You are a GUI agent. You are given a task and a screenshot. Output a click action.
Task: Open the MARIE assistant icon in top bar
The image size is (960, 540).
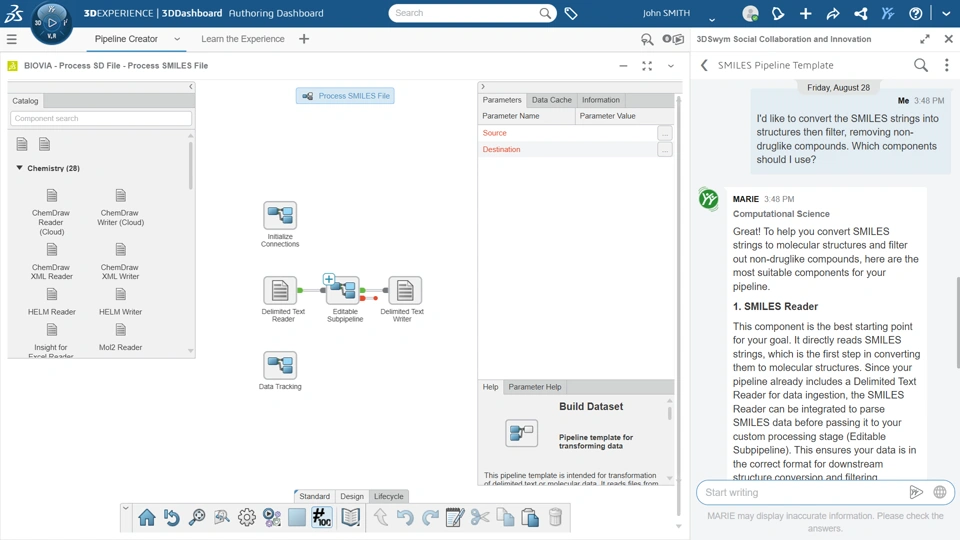click(888, 13)
